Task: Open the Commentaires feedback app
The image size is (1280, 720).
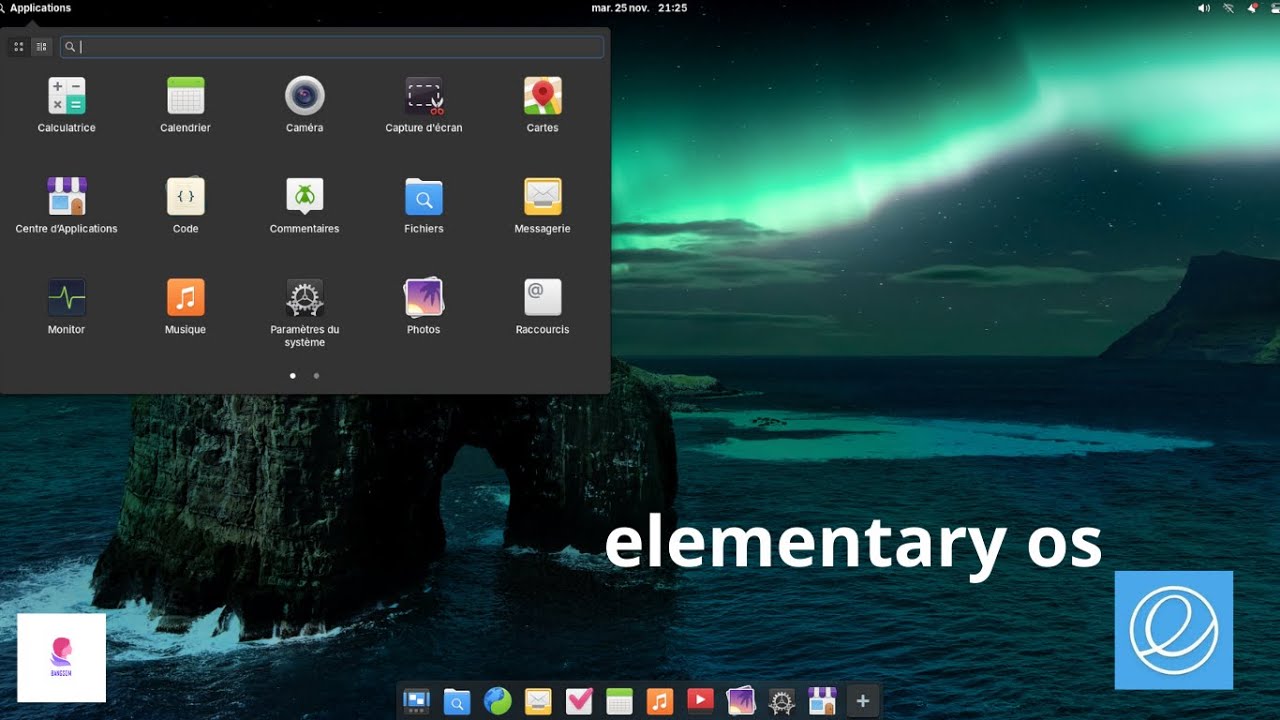Action: click(304, 205)
